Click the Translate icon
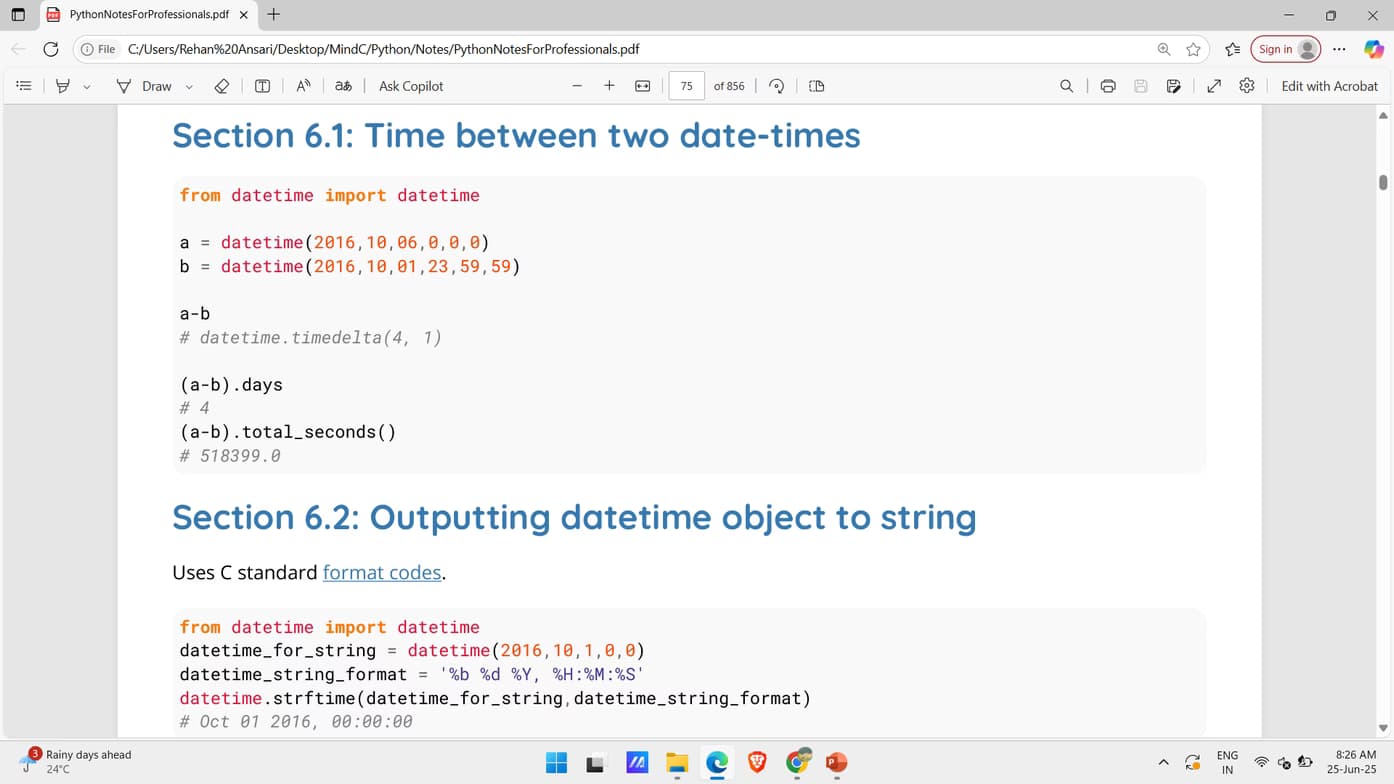1394x784 pixels. pyautogui.click(x=343, y=86)
